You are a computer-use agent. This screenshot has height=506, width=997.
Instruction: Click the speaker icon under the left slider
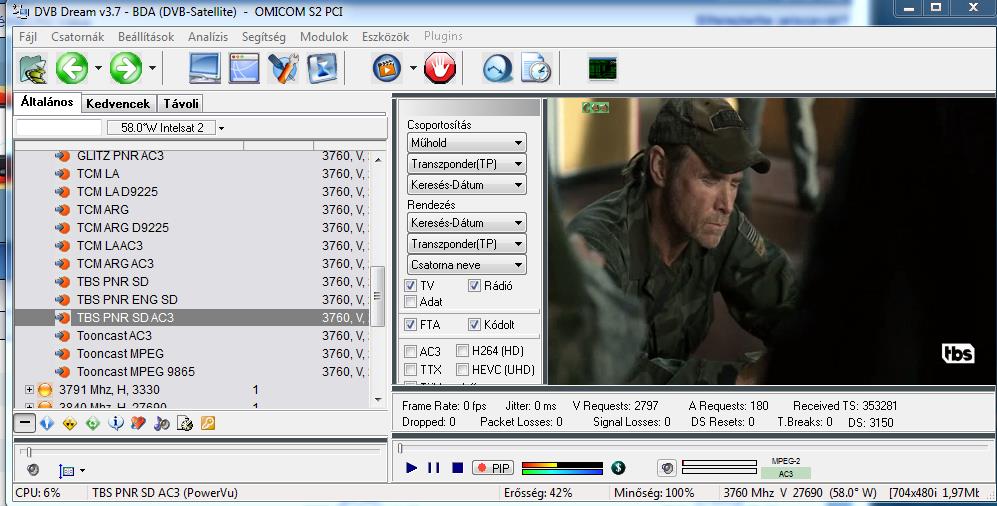click(33, 470)
